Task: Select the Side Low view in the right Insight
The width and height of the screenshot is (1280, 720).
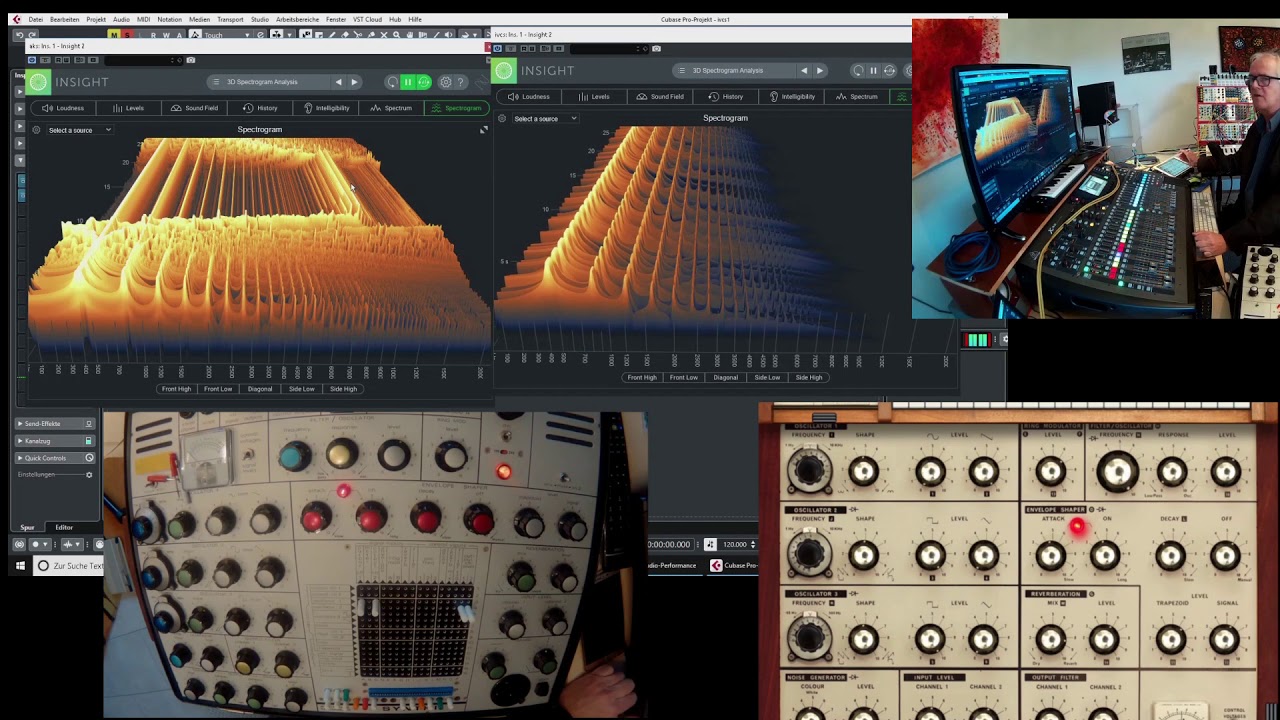Action: tap(767, 378)
